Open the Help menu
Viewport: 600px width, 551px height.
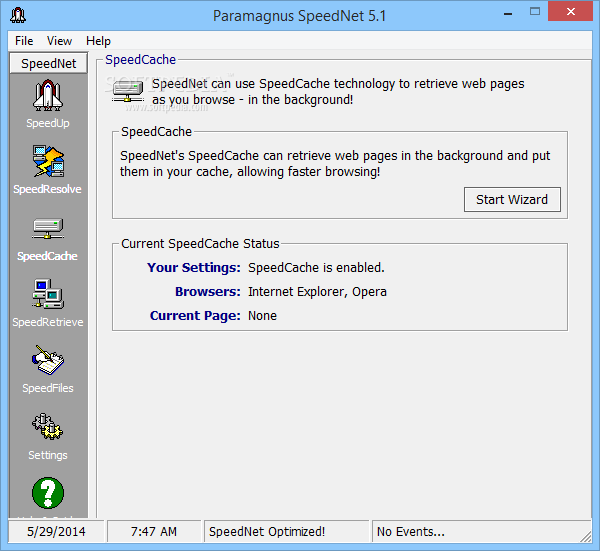point(98,41)
